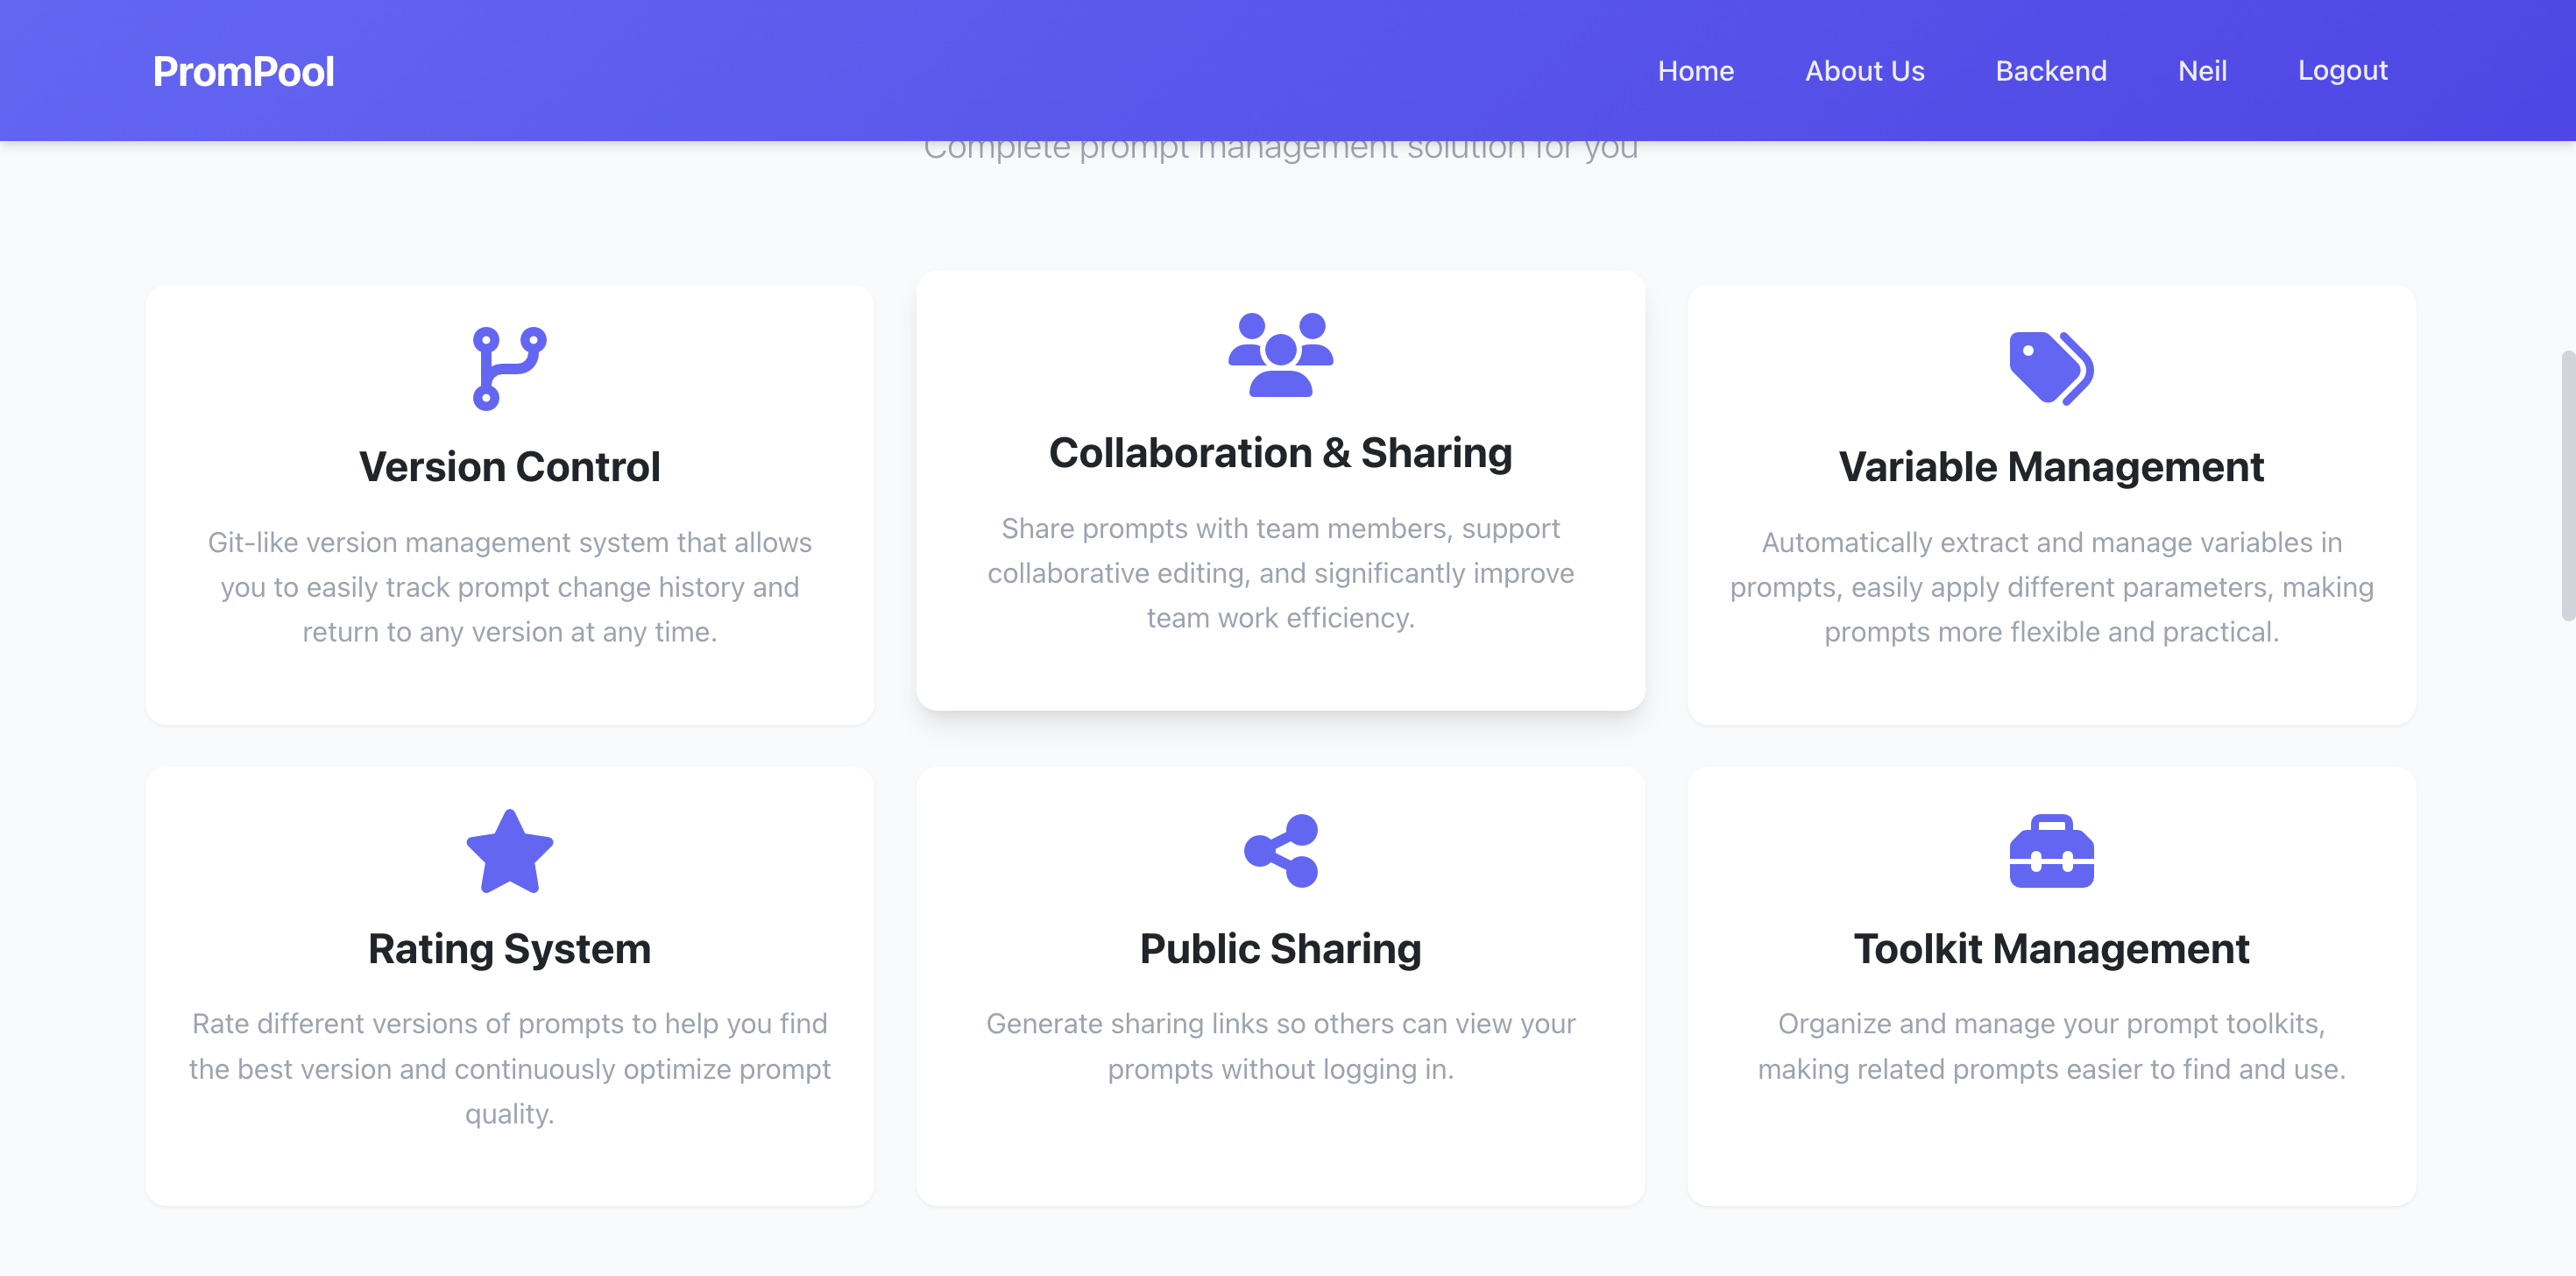Click the star Rating System icon
2576x1276 pixels.
tap(509, 851)
